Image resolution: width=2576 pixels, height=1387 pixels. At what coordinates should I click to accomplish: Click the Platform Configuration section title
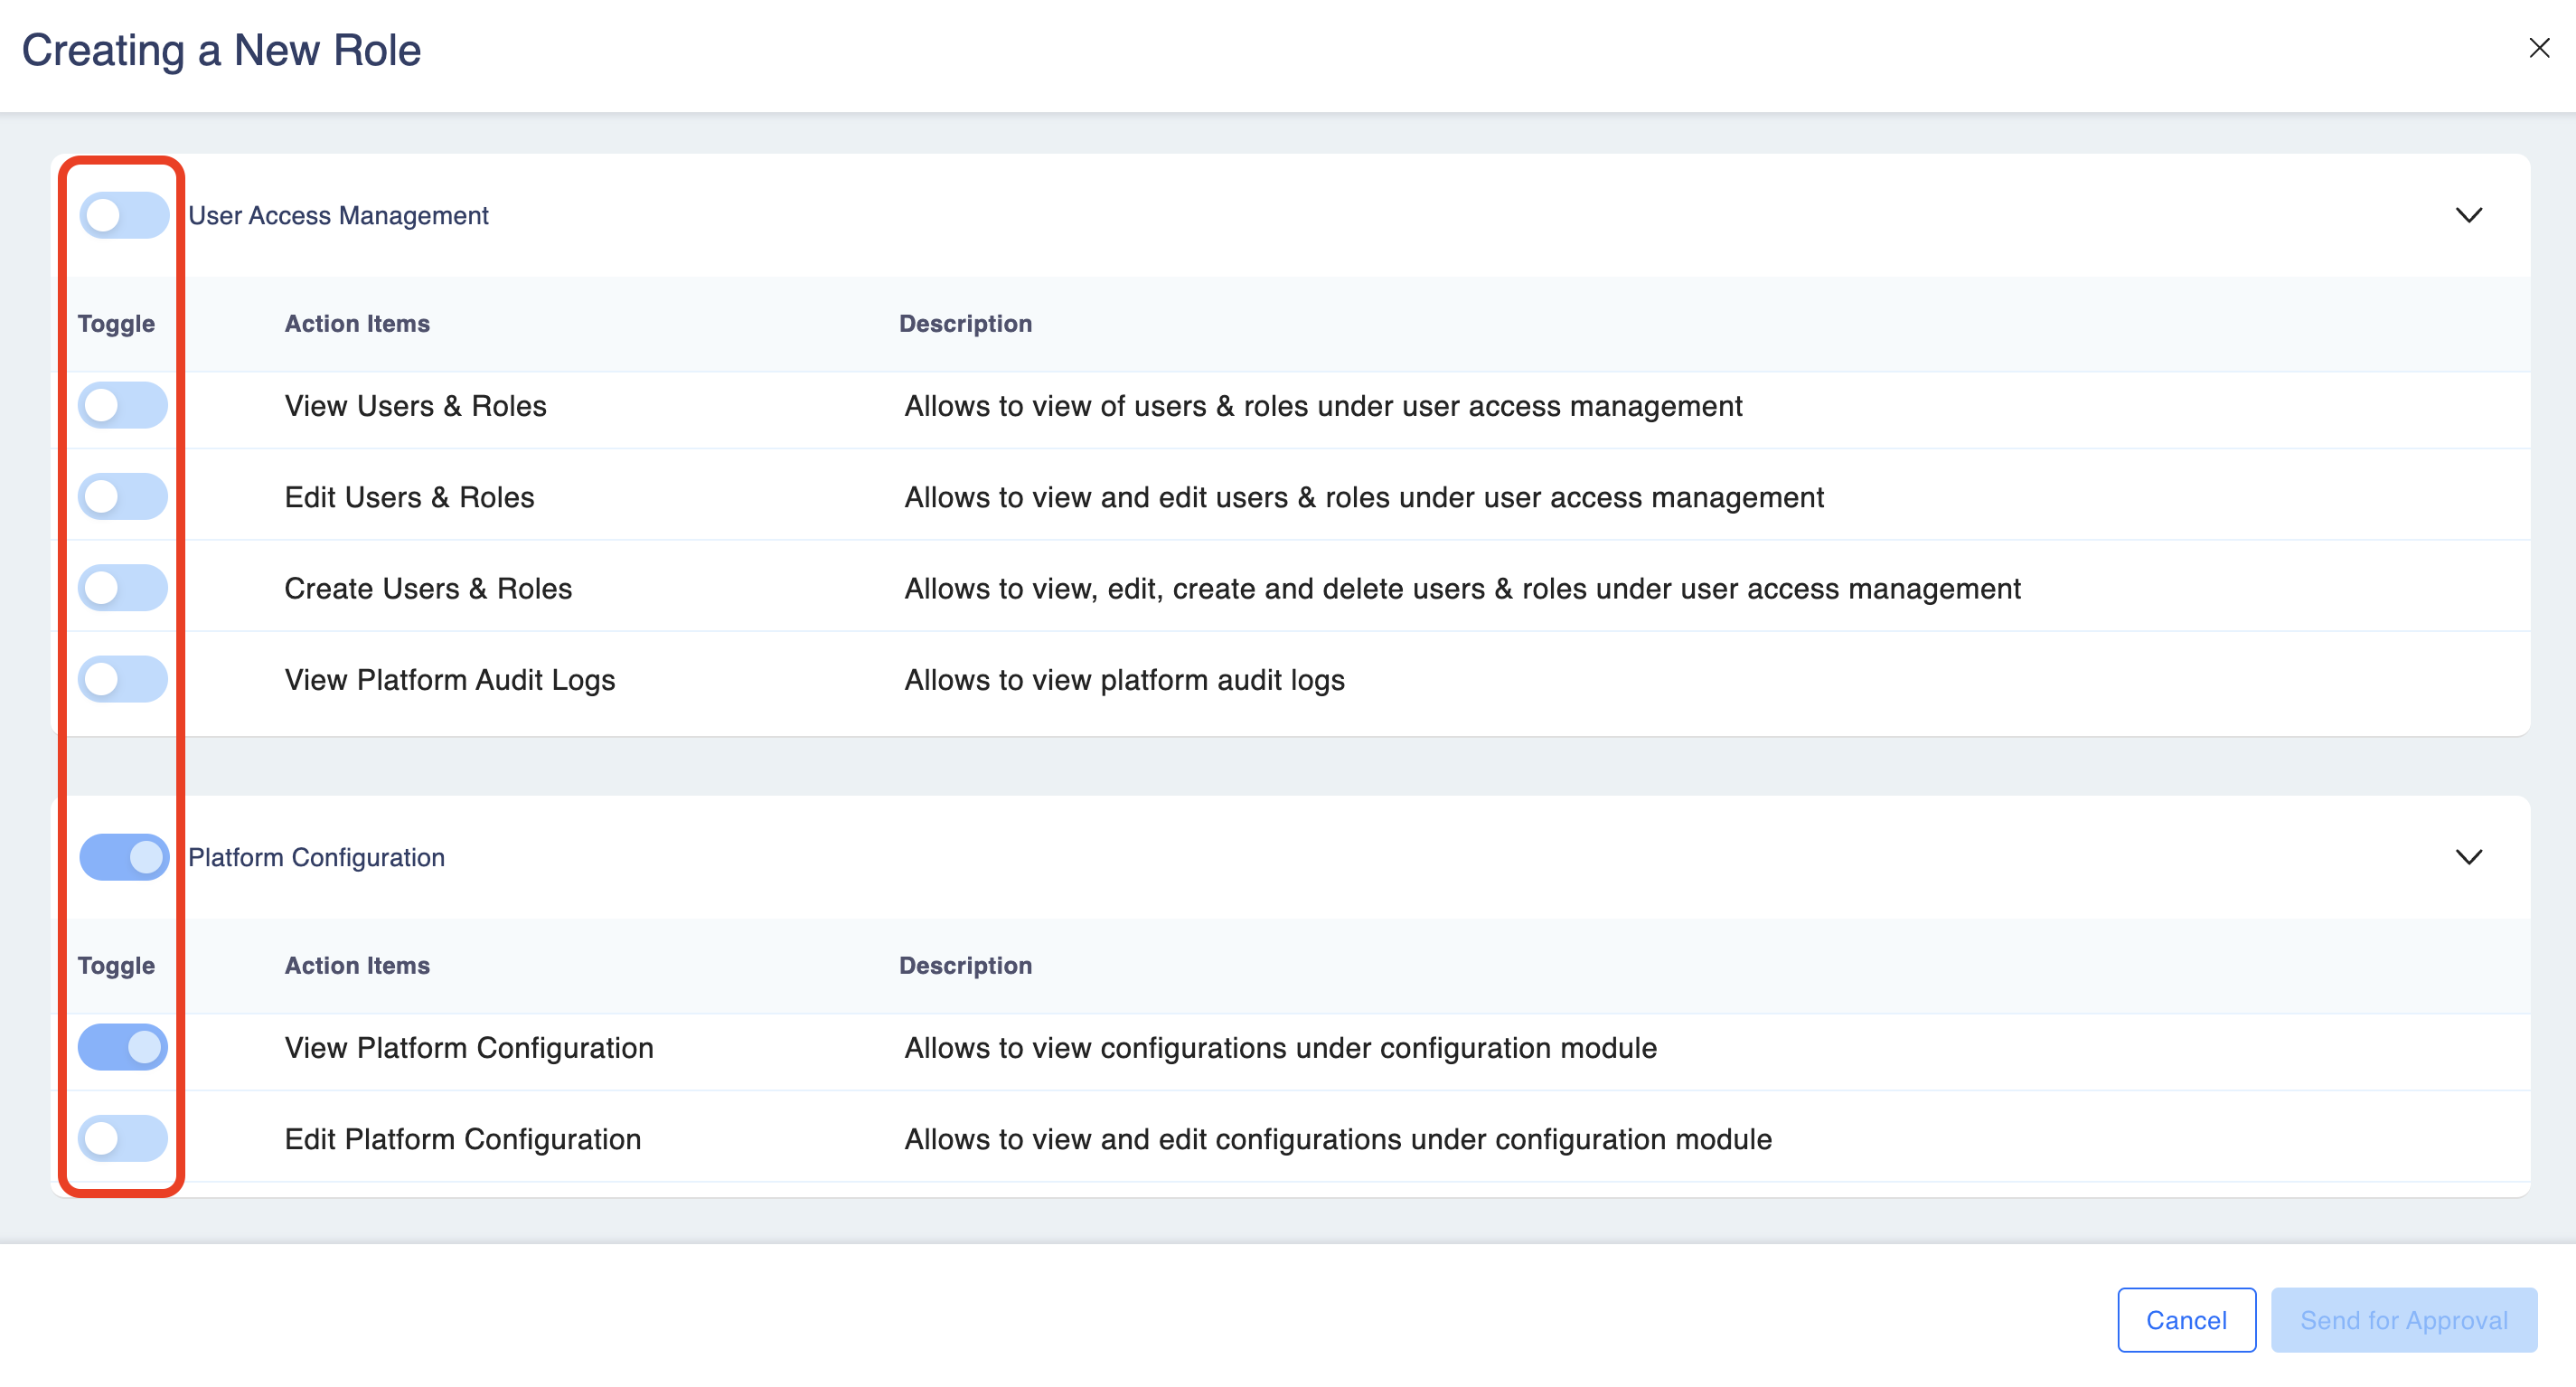tap(316, 857)
